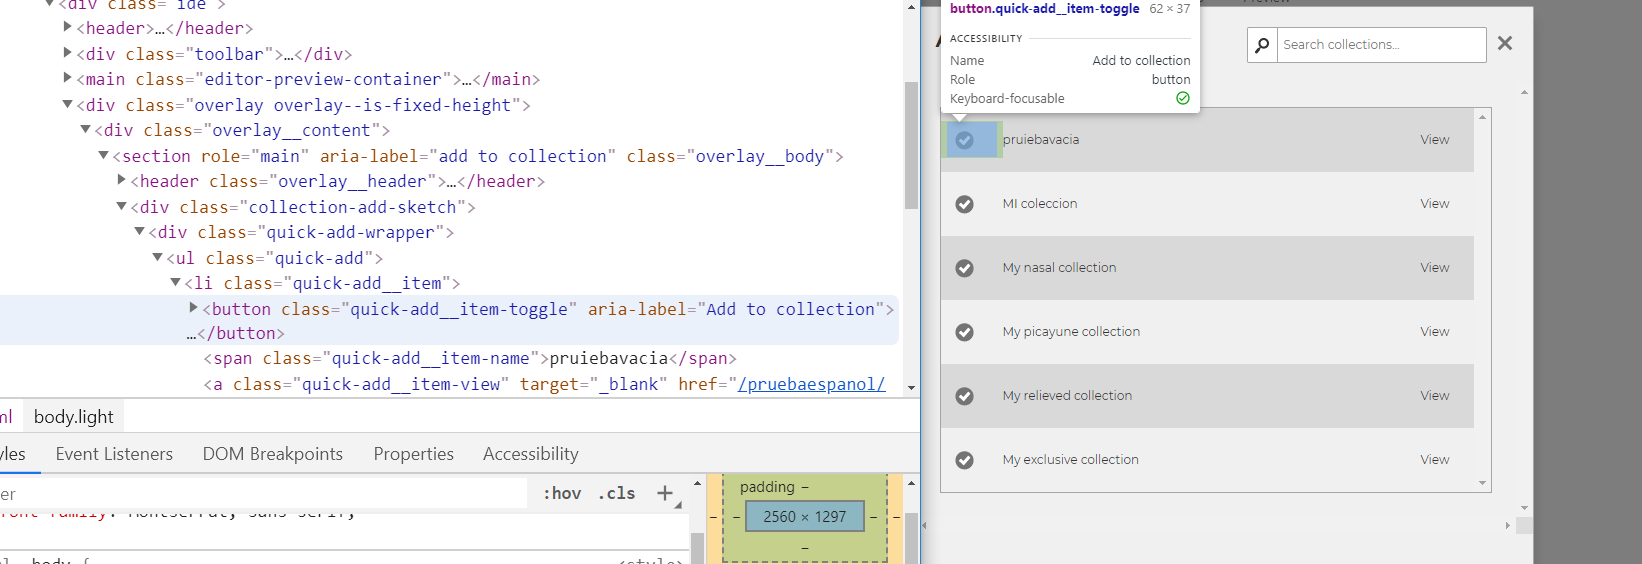Select My picayune collection name
This screenshot has height=564, width=1642.
[1071, 332]
